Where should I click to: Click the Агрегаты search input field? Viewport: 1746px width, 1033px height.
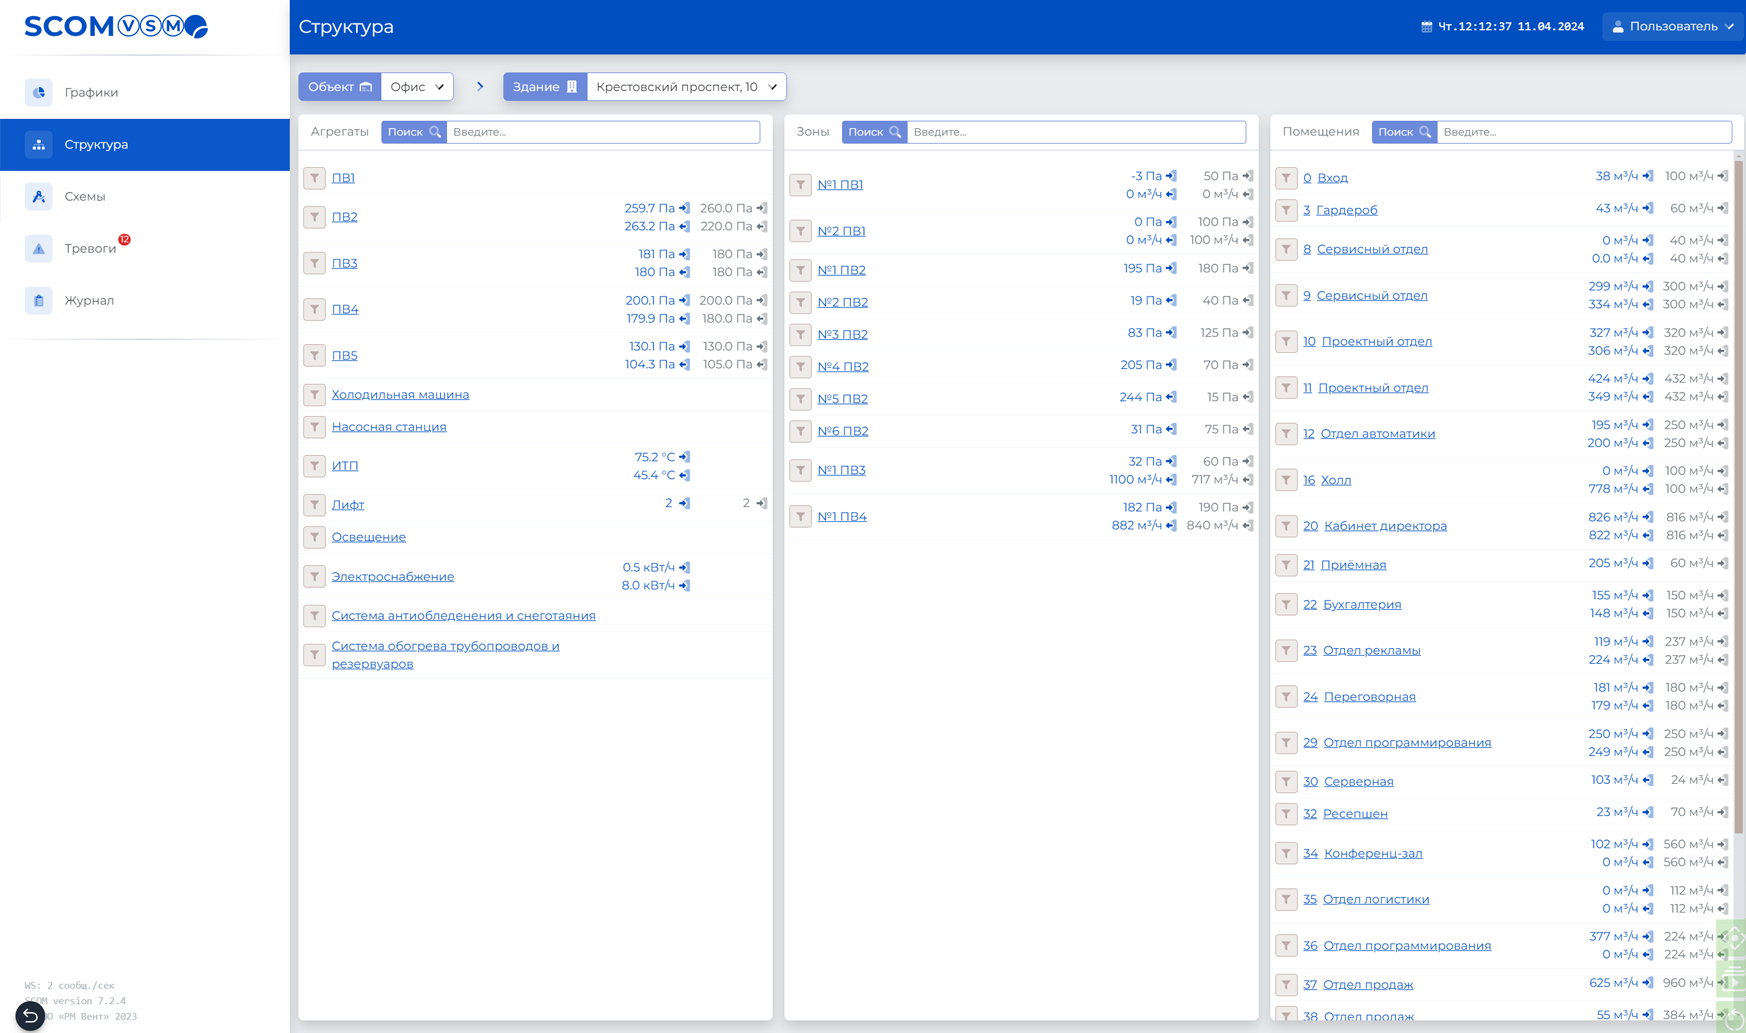click(603, 132)
